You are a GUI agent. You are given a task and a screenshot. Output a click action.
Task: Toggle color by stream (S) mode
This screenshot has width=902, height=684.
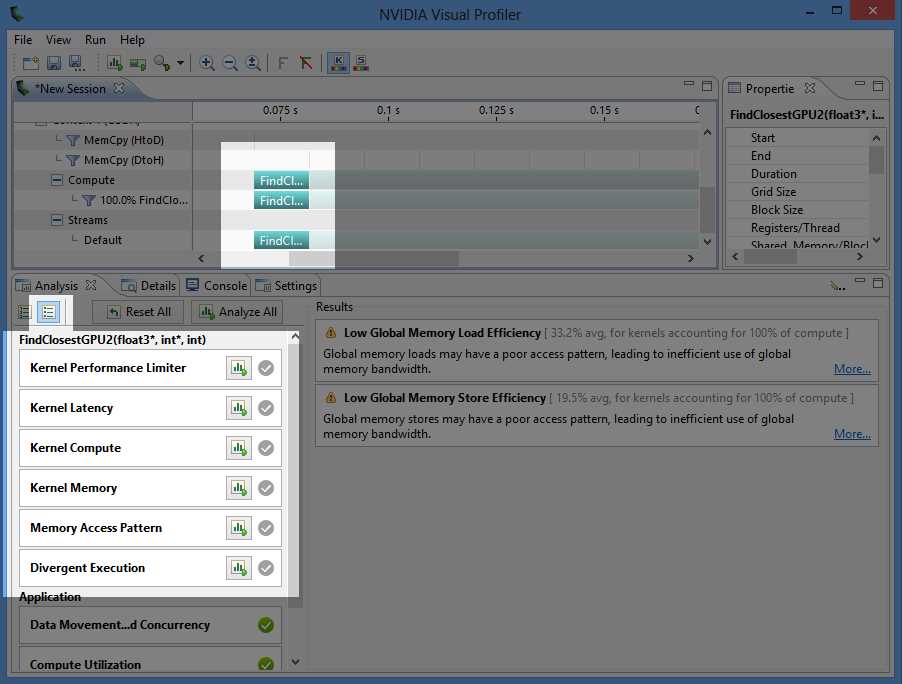coord(361,63)
